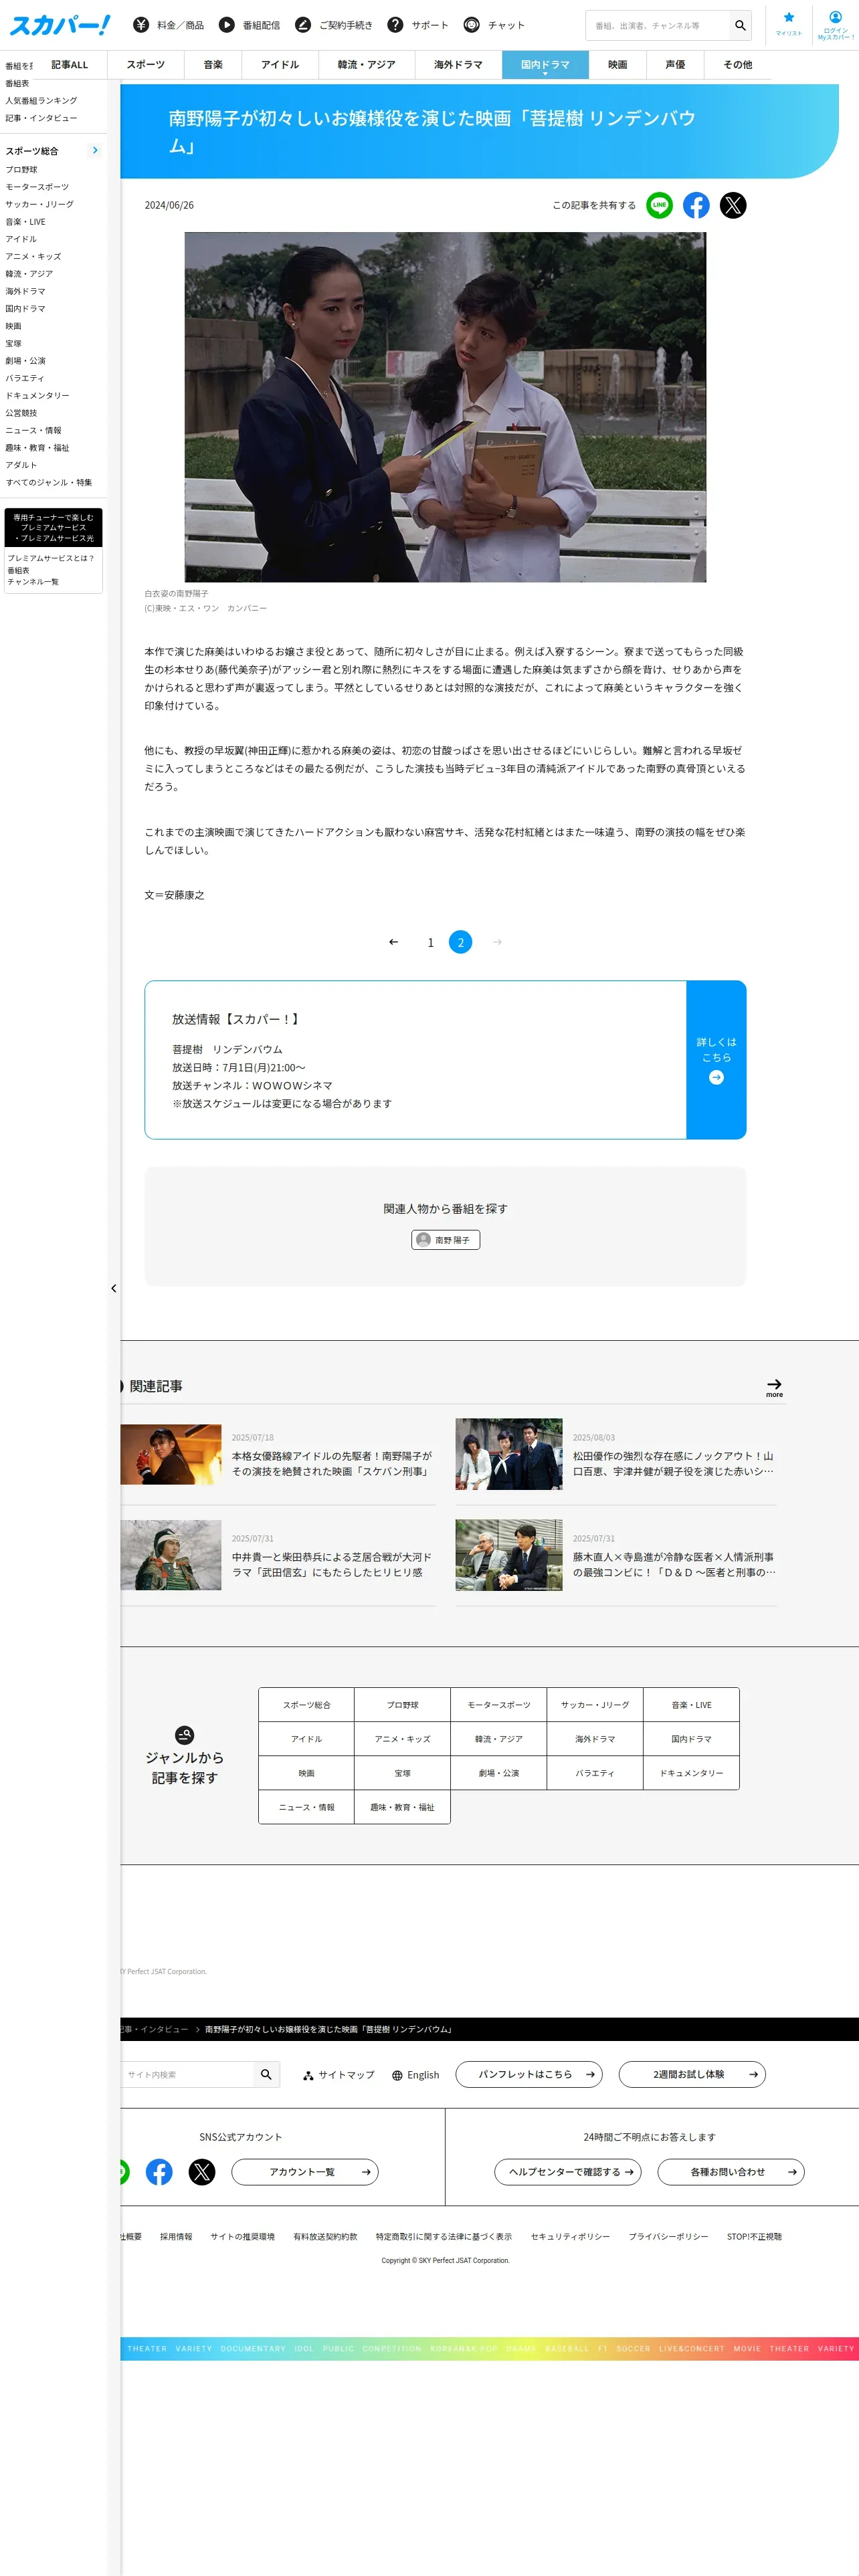Screen dimensions: 859x2576
Task: Open ご契約手続き pencil icon link
Action: 303,25
